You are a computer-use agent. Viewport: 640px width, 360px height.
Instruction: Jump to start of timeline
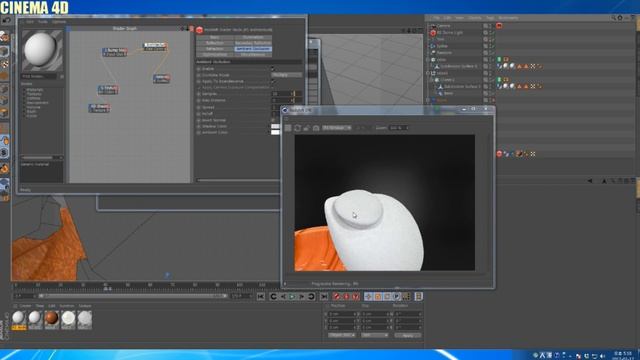coord(260,297)
